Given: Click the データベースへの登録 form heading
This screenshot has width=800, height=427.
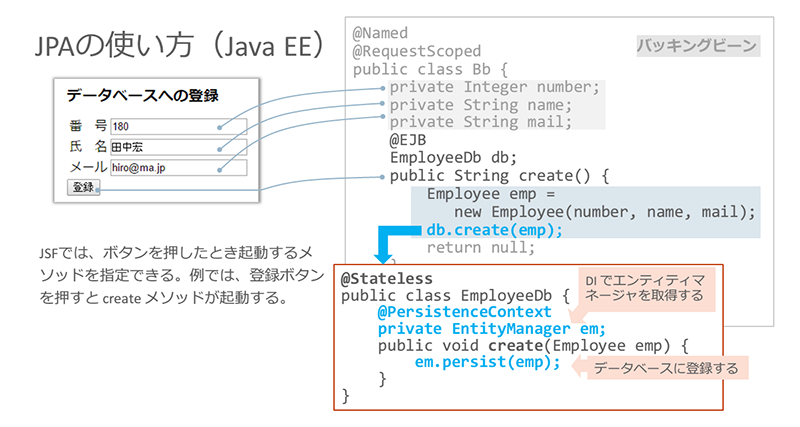Looking at the screenshot, I should [142, 96].
